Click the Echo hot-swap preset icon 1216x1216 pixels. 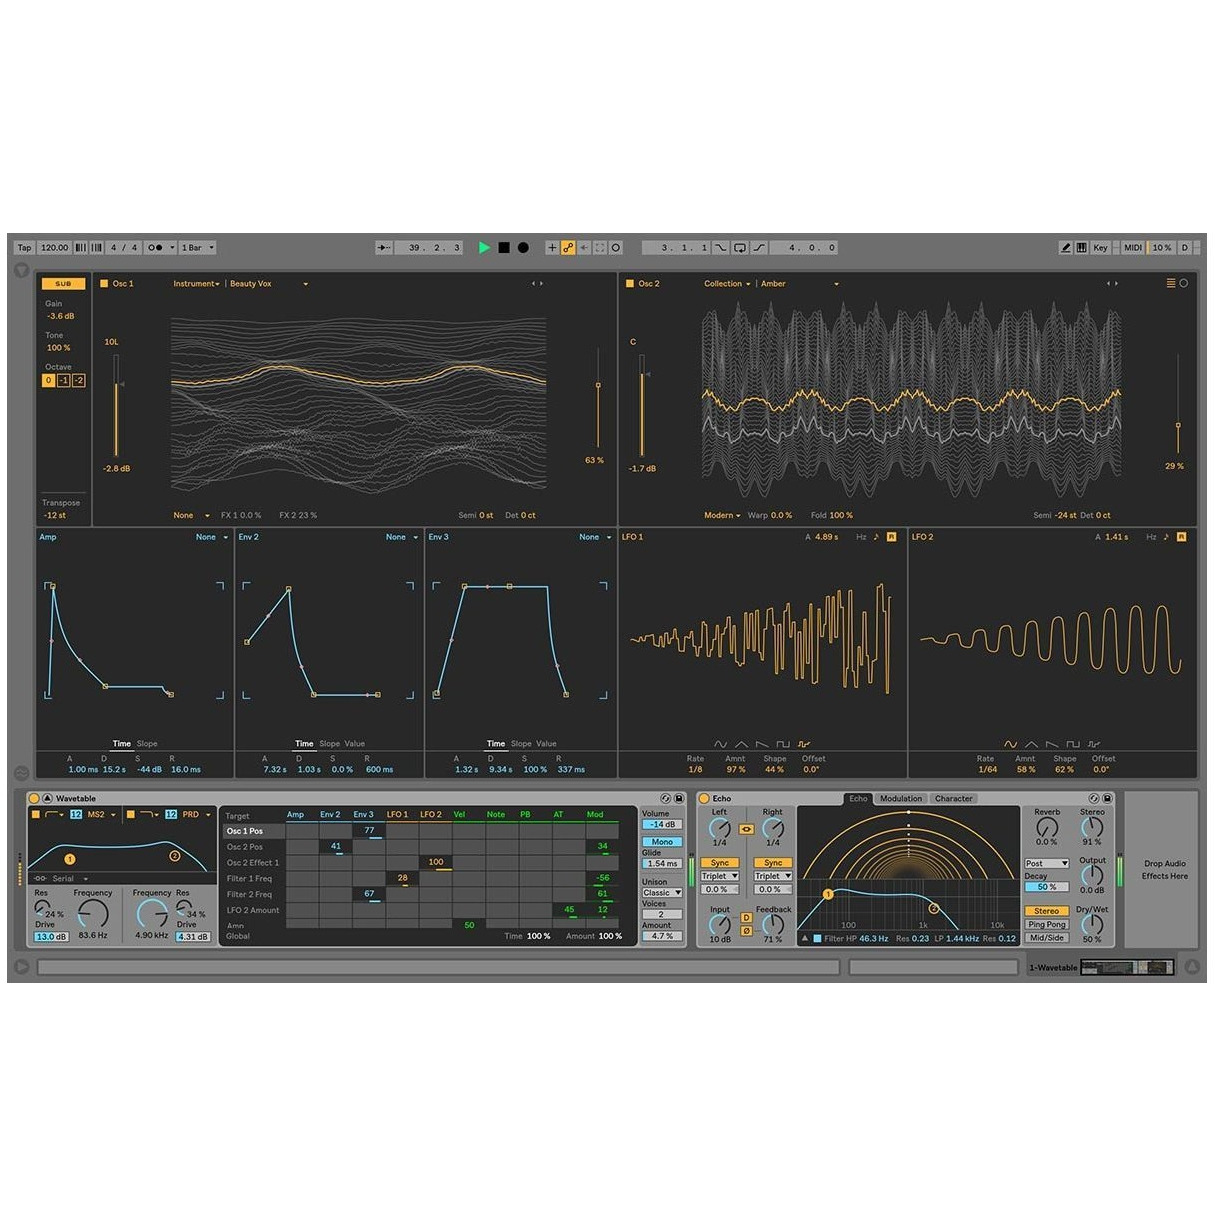(x=1093, y=799)
